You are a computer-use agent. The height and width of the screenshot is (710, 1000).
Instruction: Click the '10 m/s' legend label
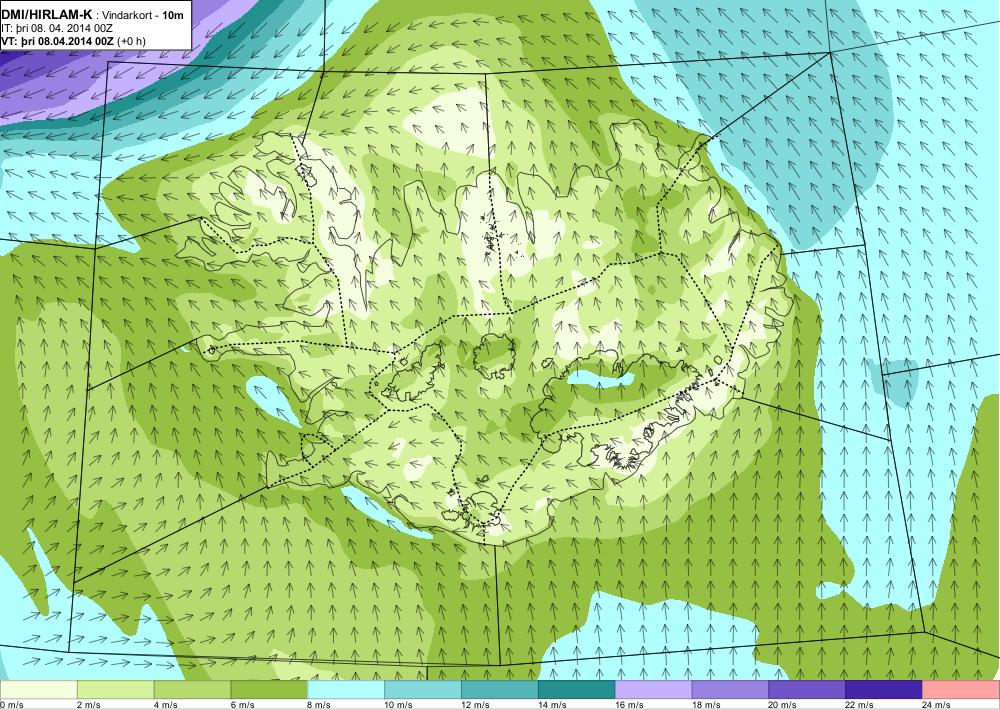pos(399,705)
